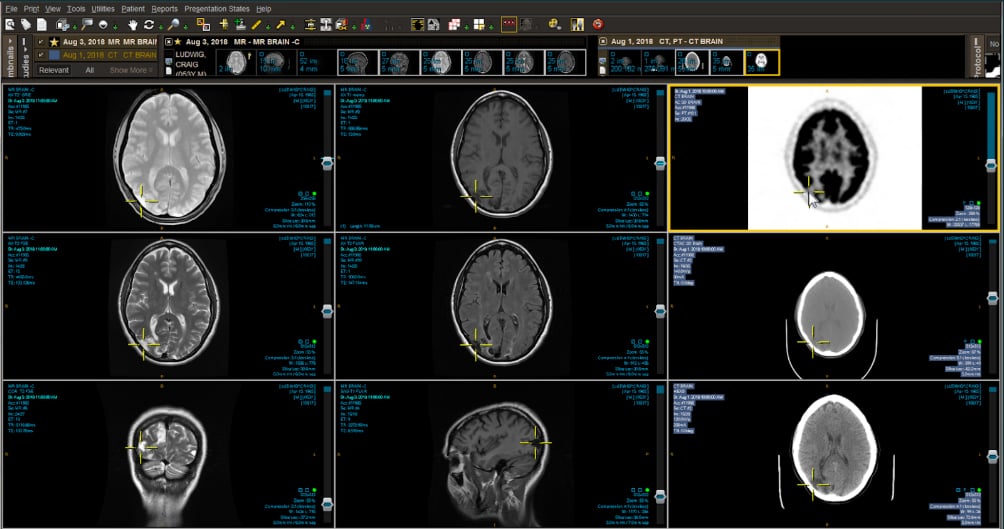Select the magnifying glass zoom tool
This screenshot has height=529, width=1004.
(173, 23)
